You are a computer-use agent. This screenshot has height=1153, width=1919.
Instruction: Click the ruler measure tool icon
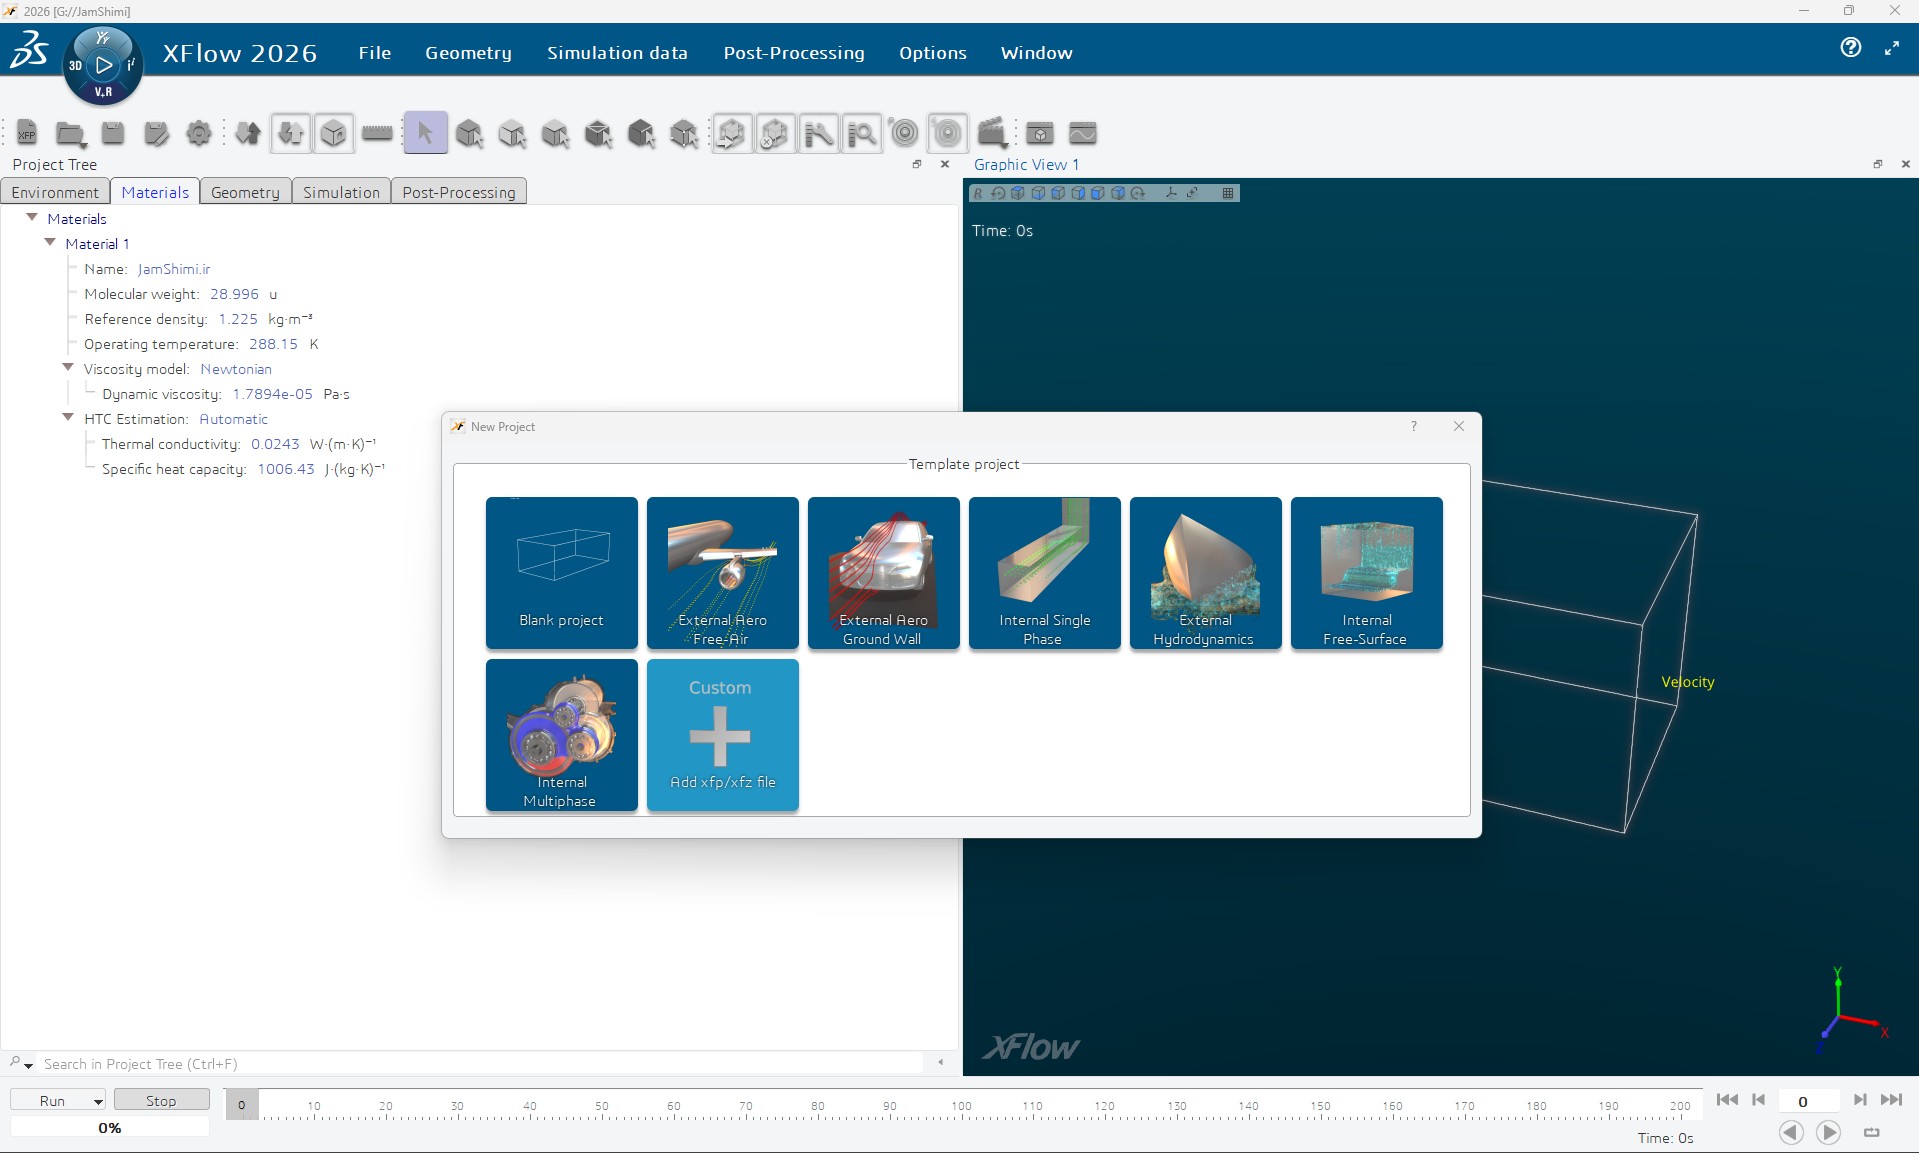(x=377, y=133)
